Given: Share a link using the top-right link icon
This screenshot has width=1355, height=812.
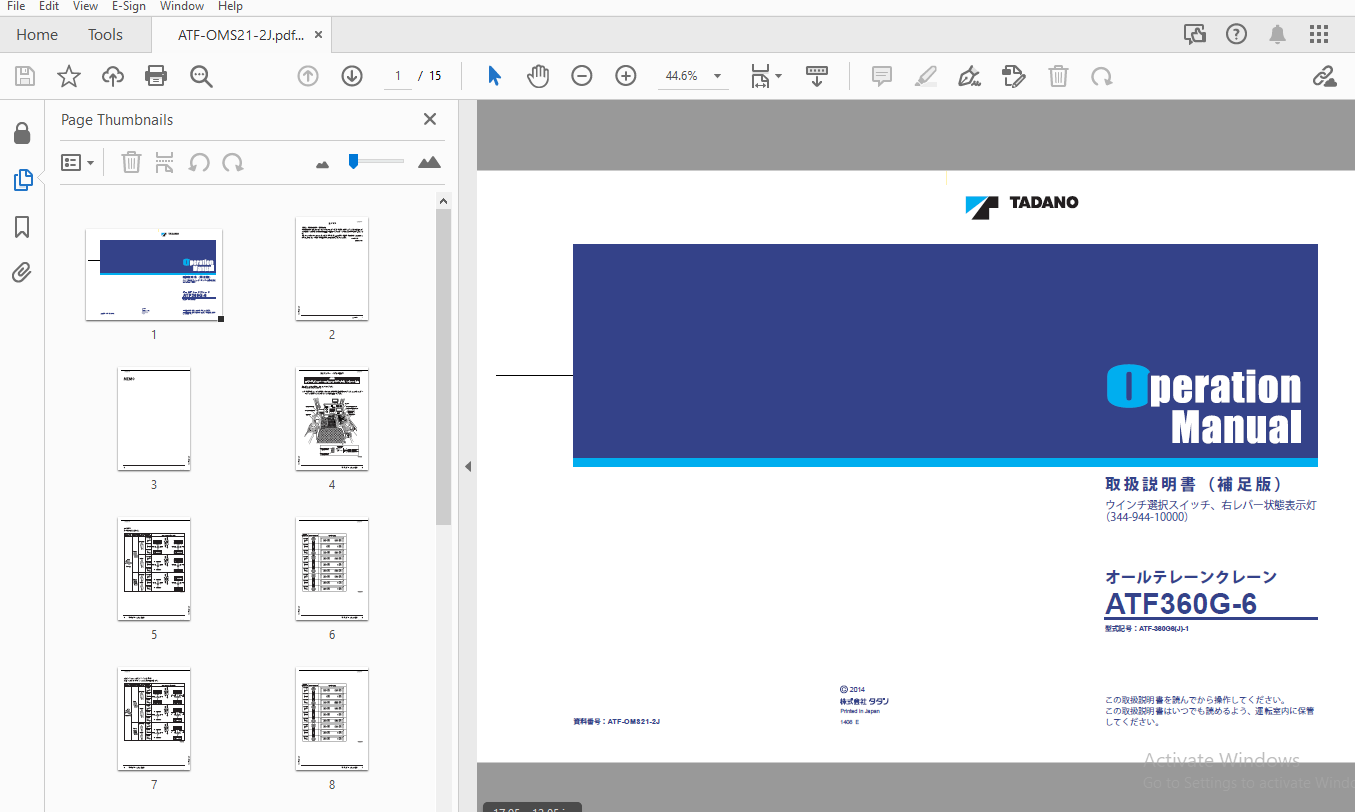Looking at the screenshot, I should click(x=1324, y=76).
